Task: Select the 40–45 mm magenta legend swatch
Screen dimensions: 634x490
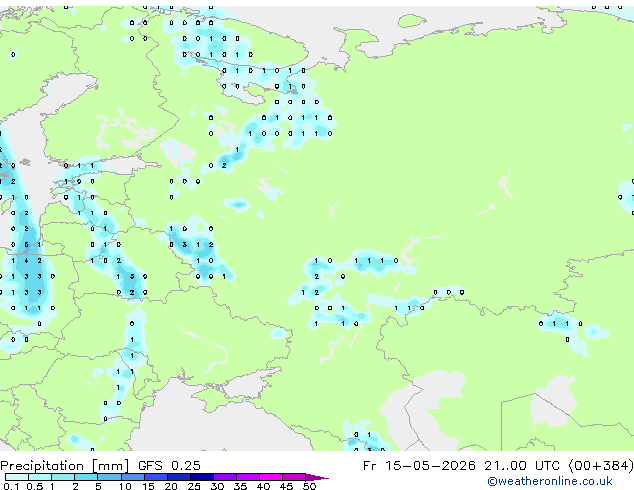Action: [x=271, y=477]
